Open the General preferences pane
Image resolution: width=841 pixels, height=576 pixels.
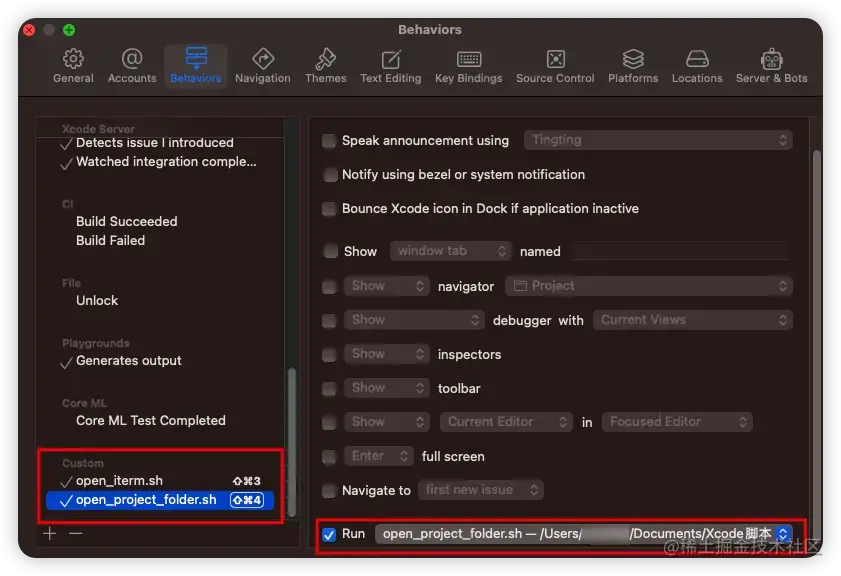coord(73,67)
